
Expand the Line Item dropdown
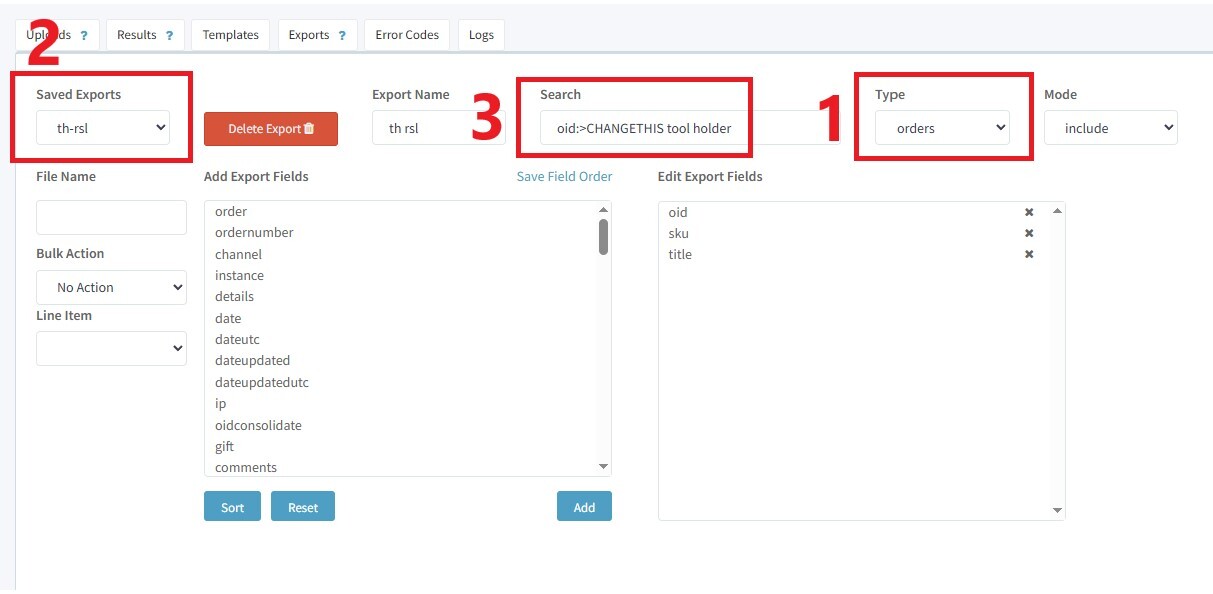pos(111,348)
